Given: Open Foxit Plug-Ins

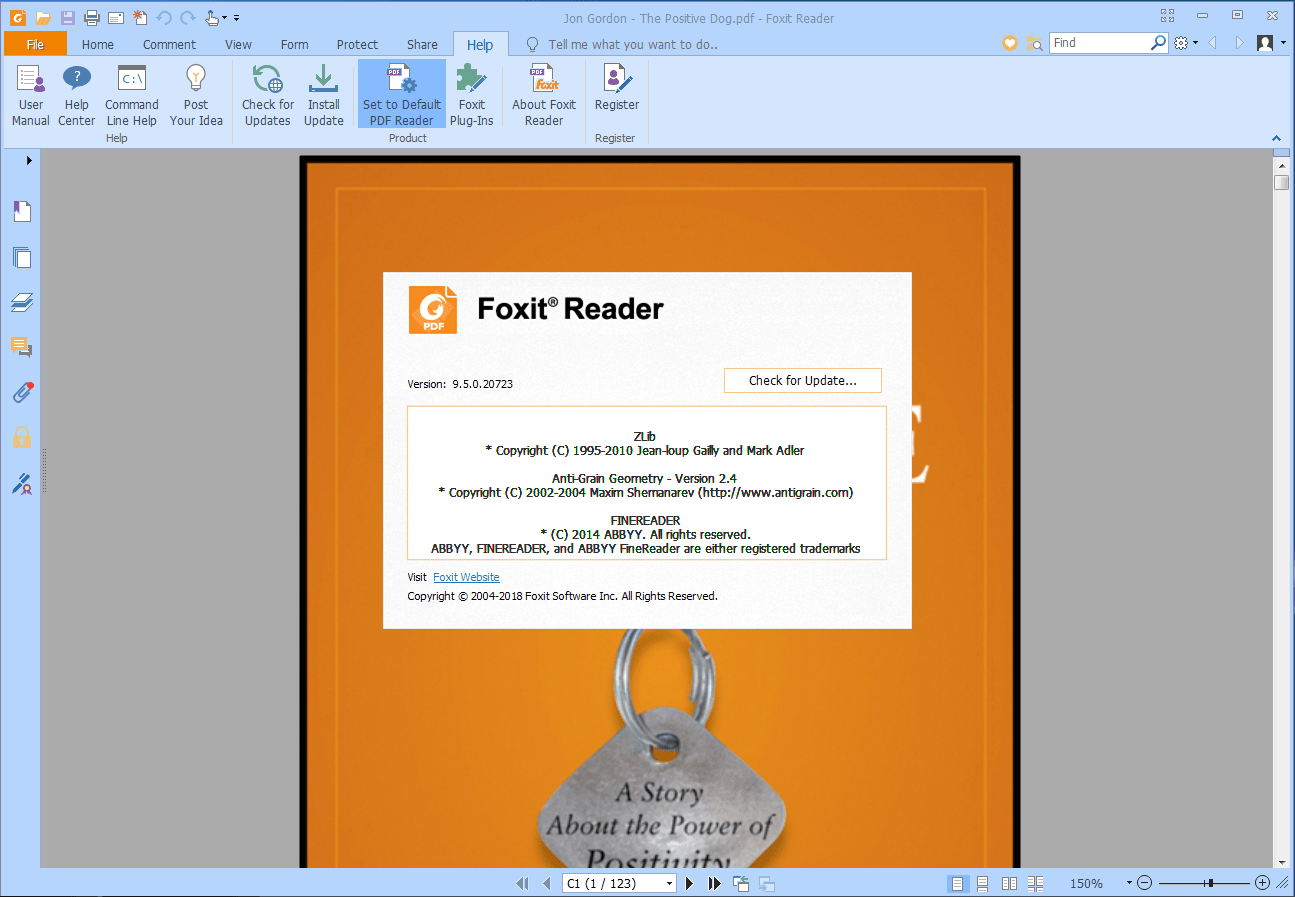Looking at the screenshot, I should point(472,96).
